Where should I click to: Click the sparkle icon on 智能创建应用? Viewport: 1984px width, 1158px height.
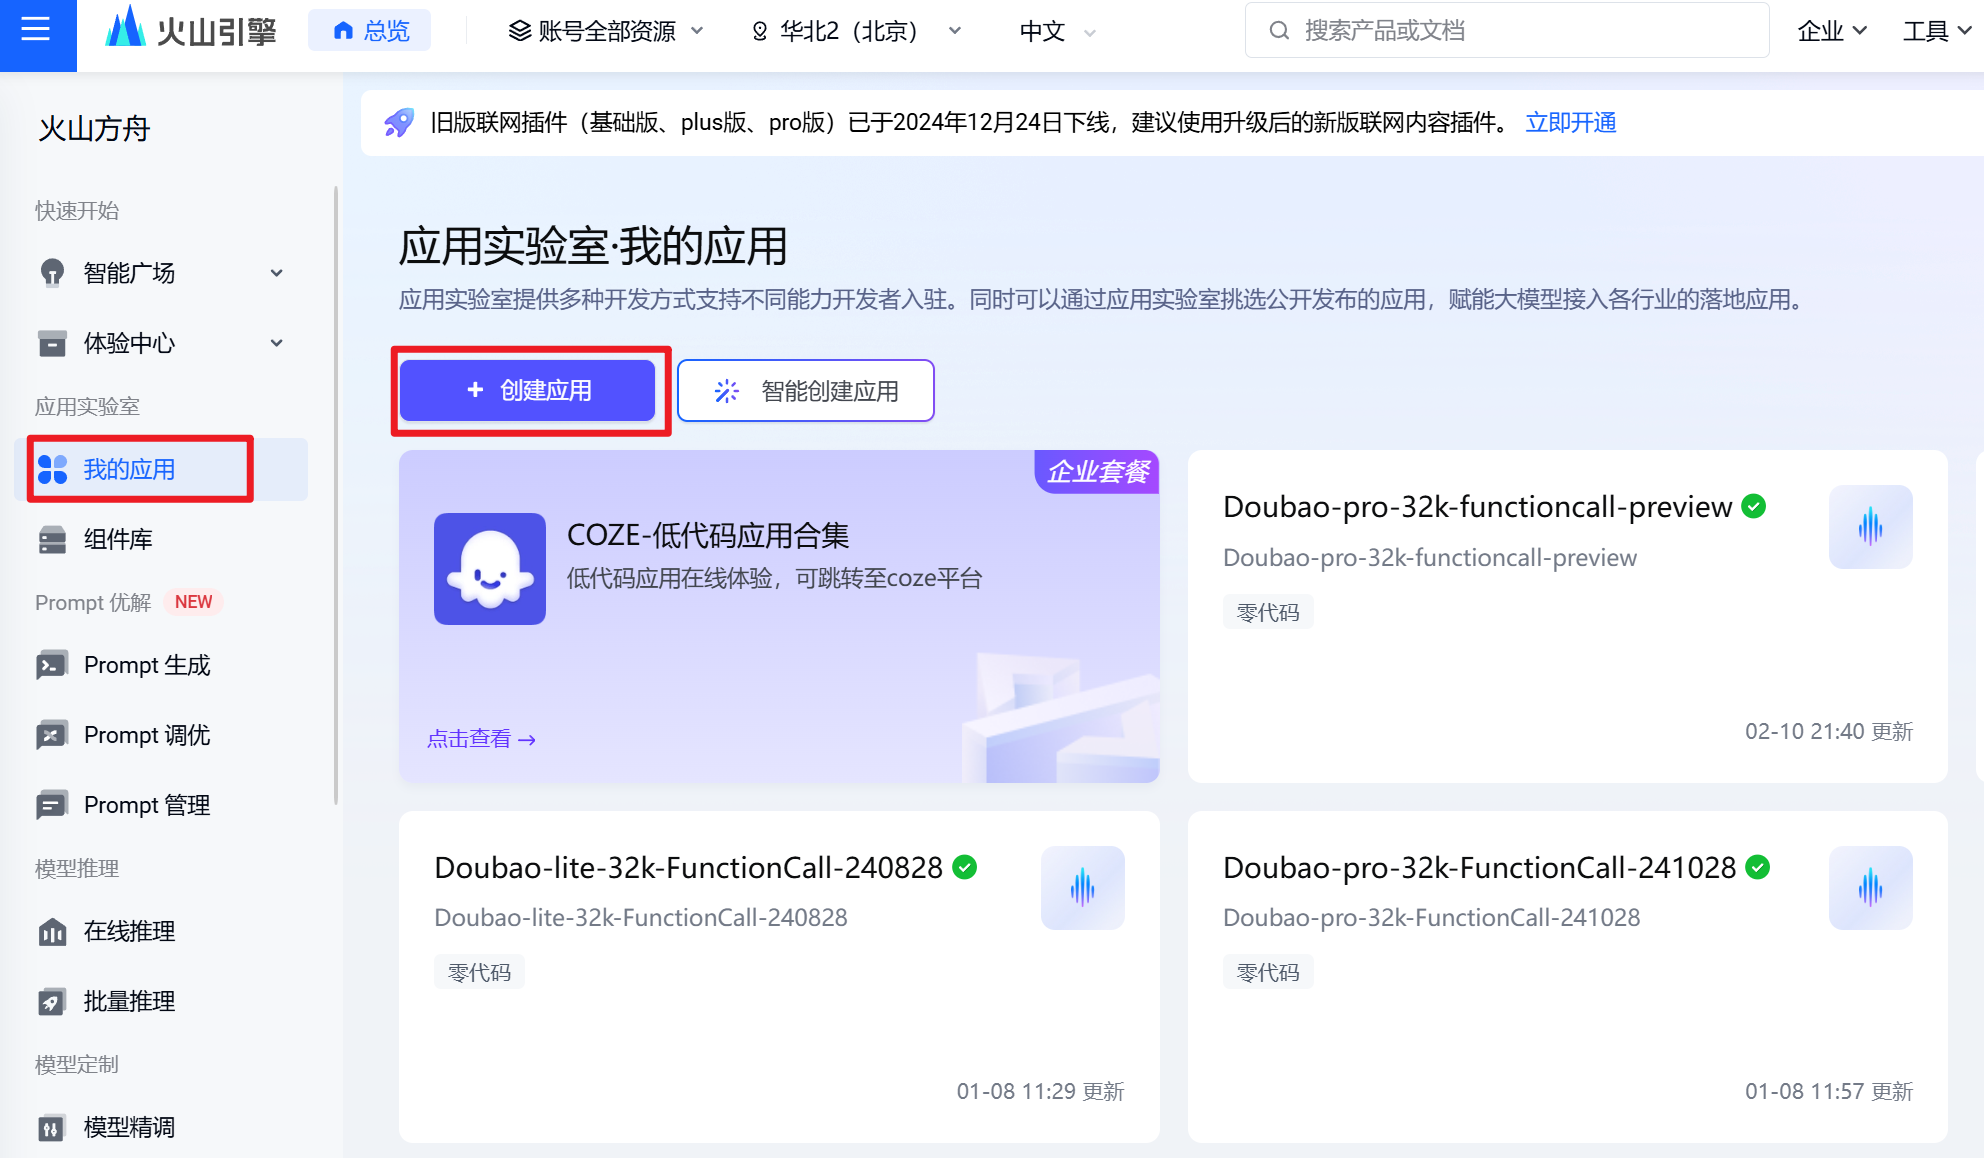point(727,391)
